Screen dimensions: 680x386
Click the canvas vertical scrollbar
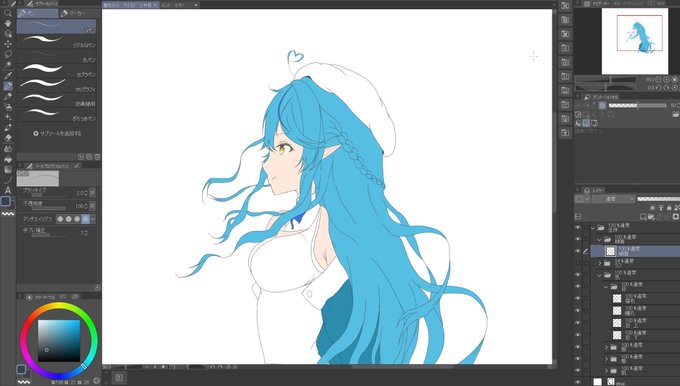pyautogui.click(x=555, y=186)
